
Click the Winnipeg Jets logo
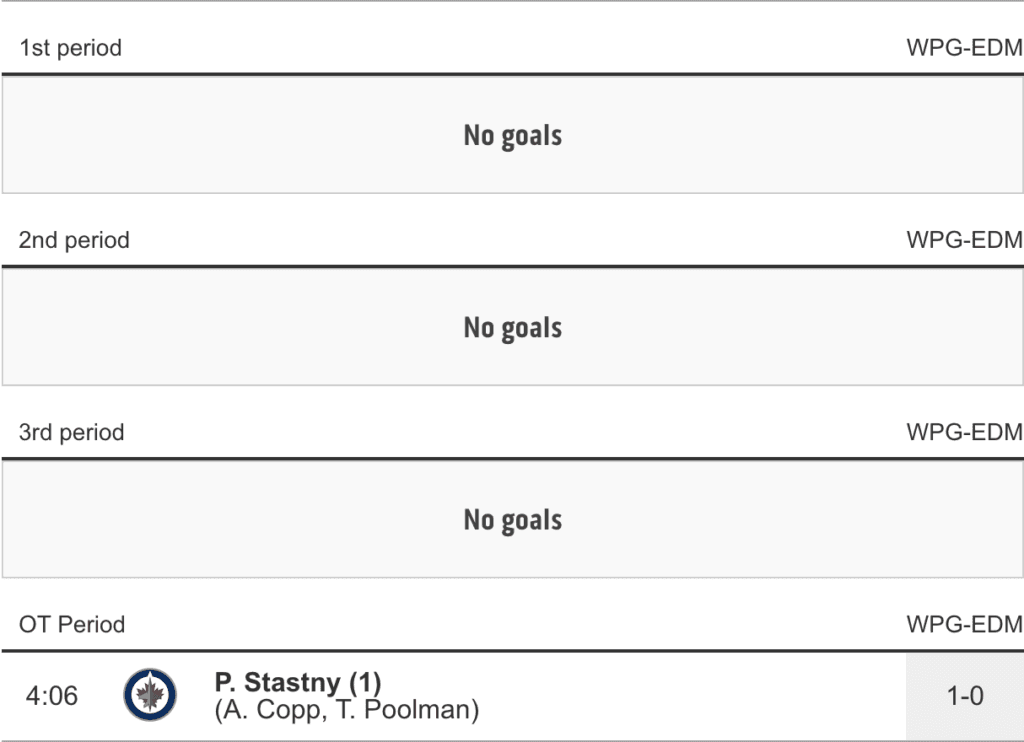pyautogui.click(x=150, y=695)
